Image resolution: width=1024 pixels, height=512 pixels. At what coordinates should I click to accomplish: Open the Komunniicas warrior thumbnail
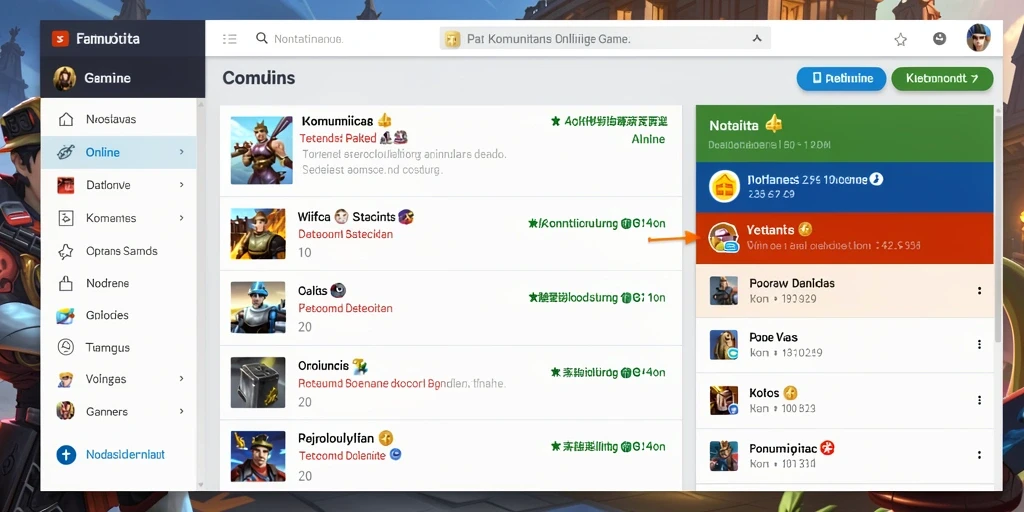(261, 150)
